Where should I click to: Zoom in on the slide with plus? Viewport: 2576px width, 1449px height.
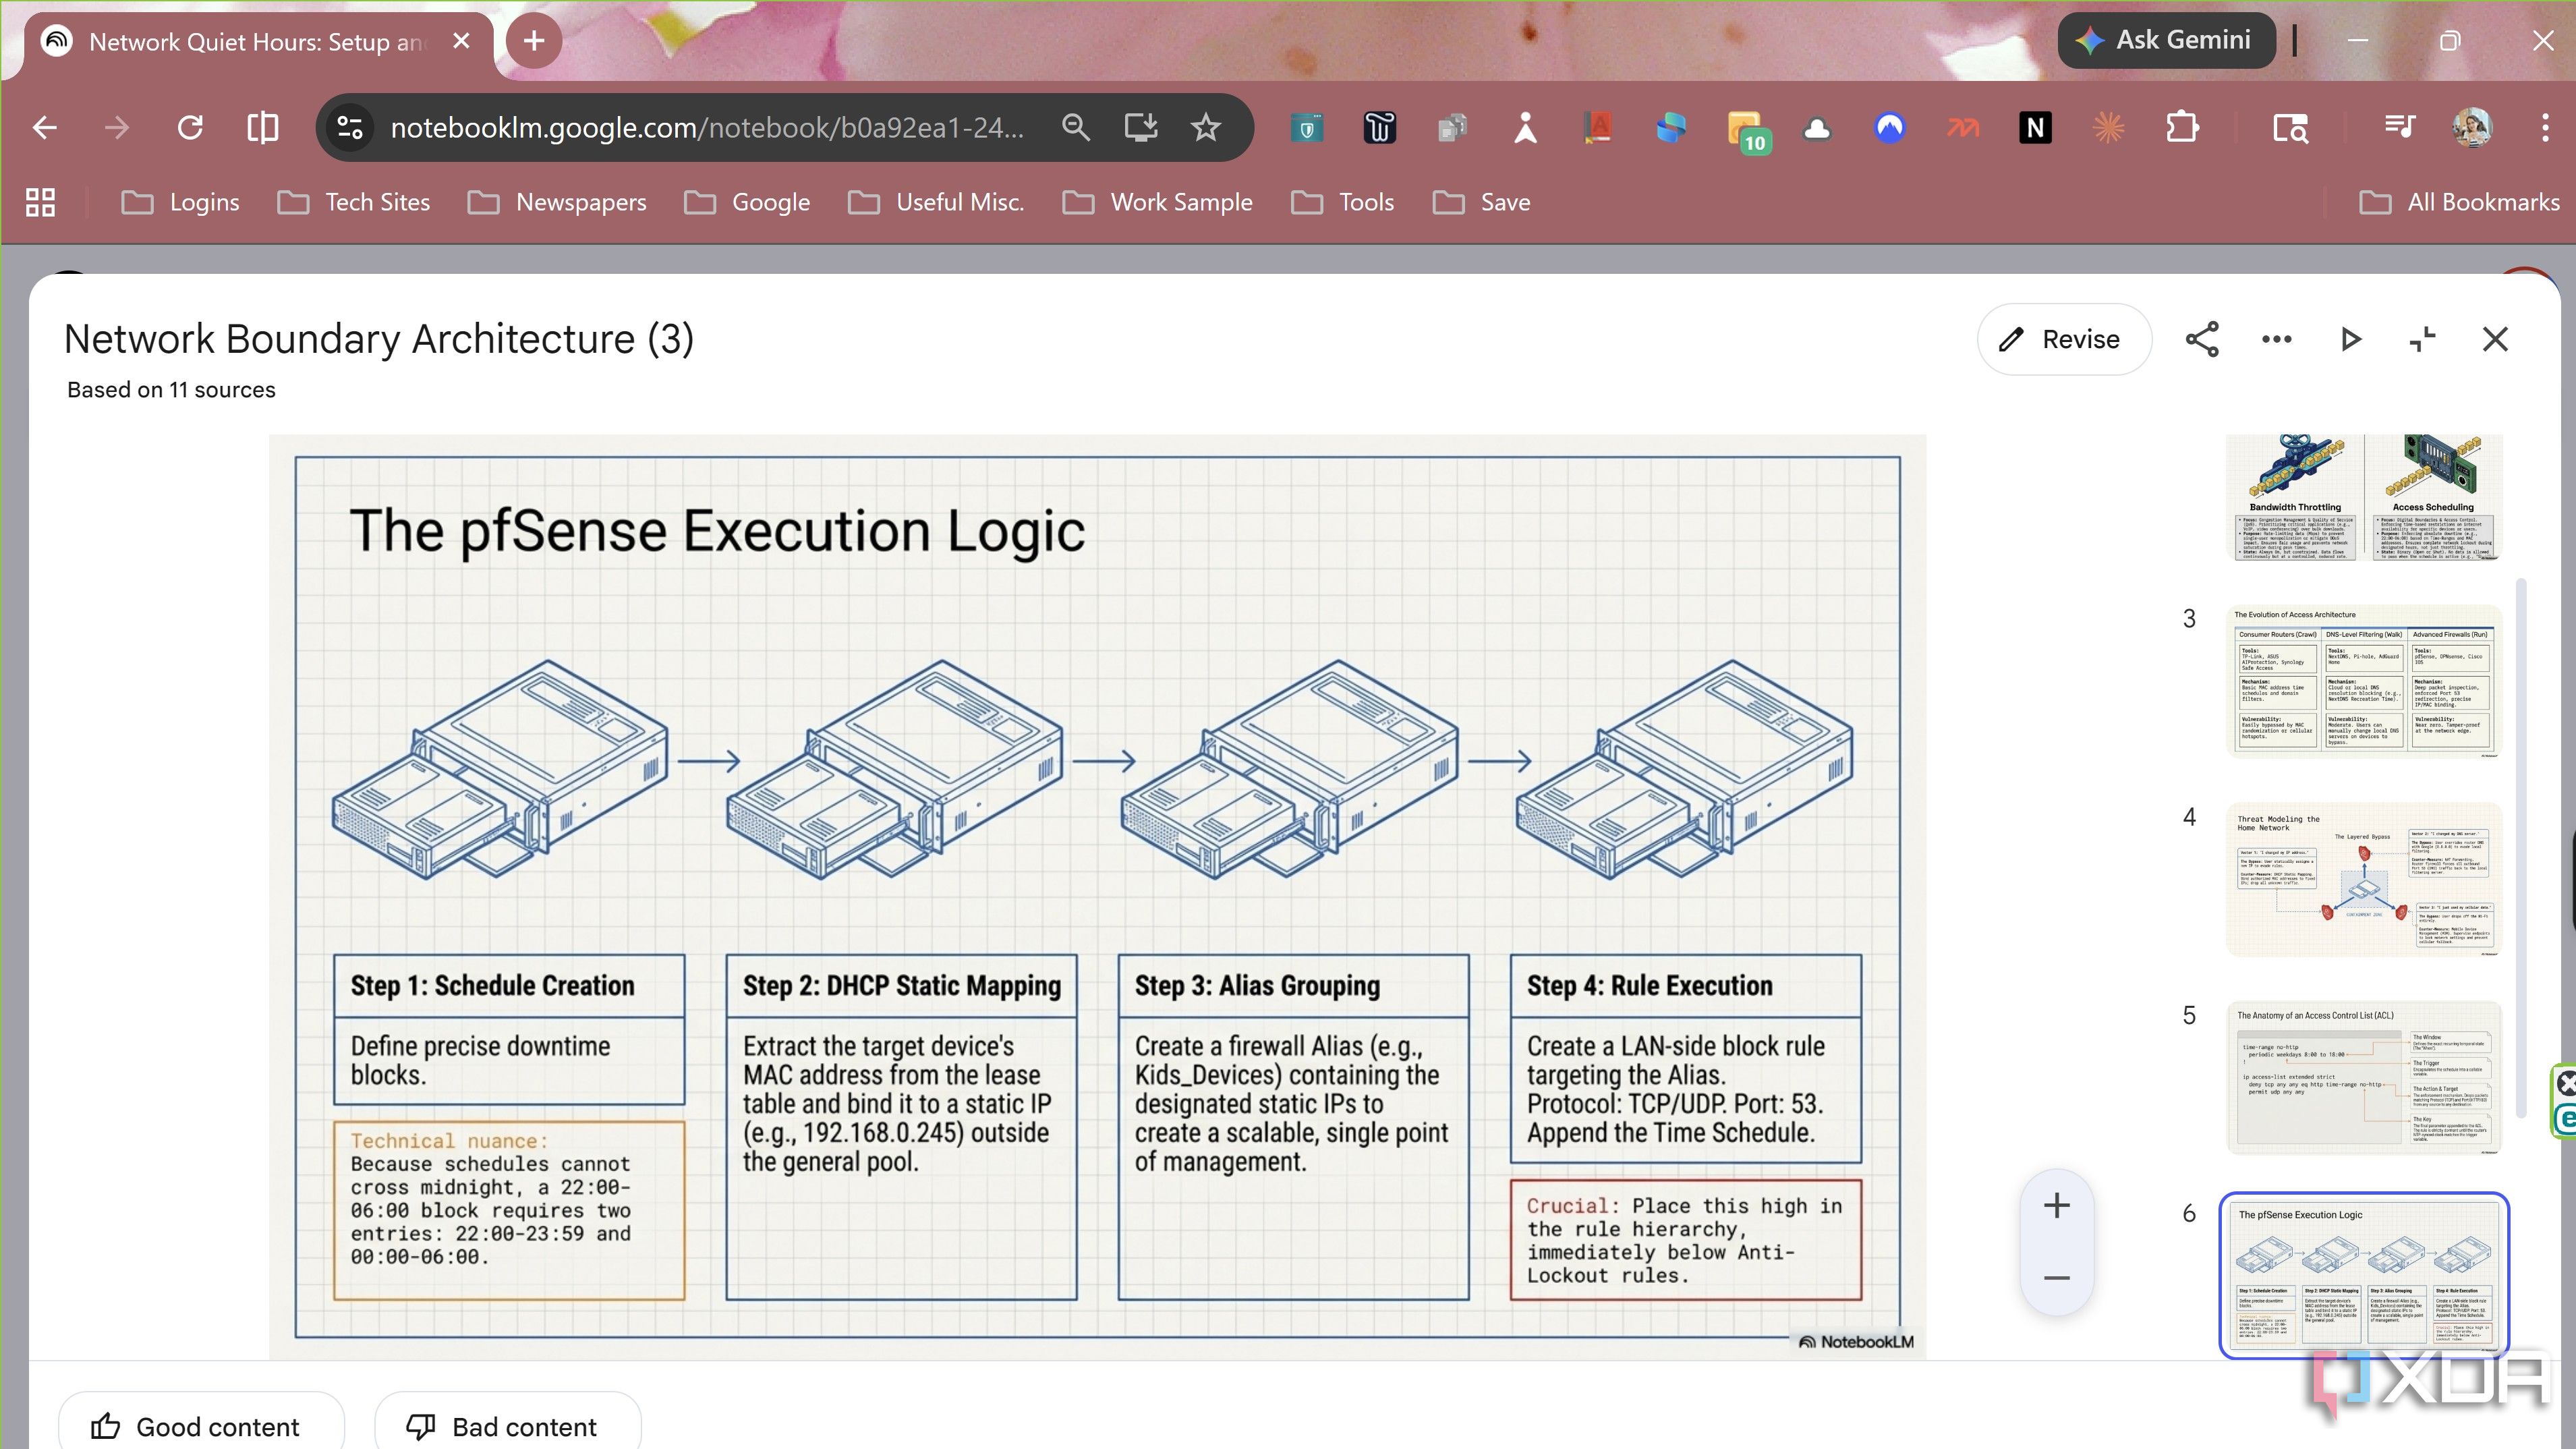tap(2056, 1205)
